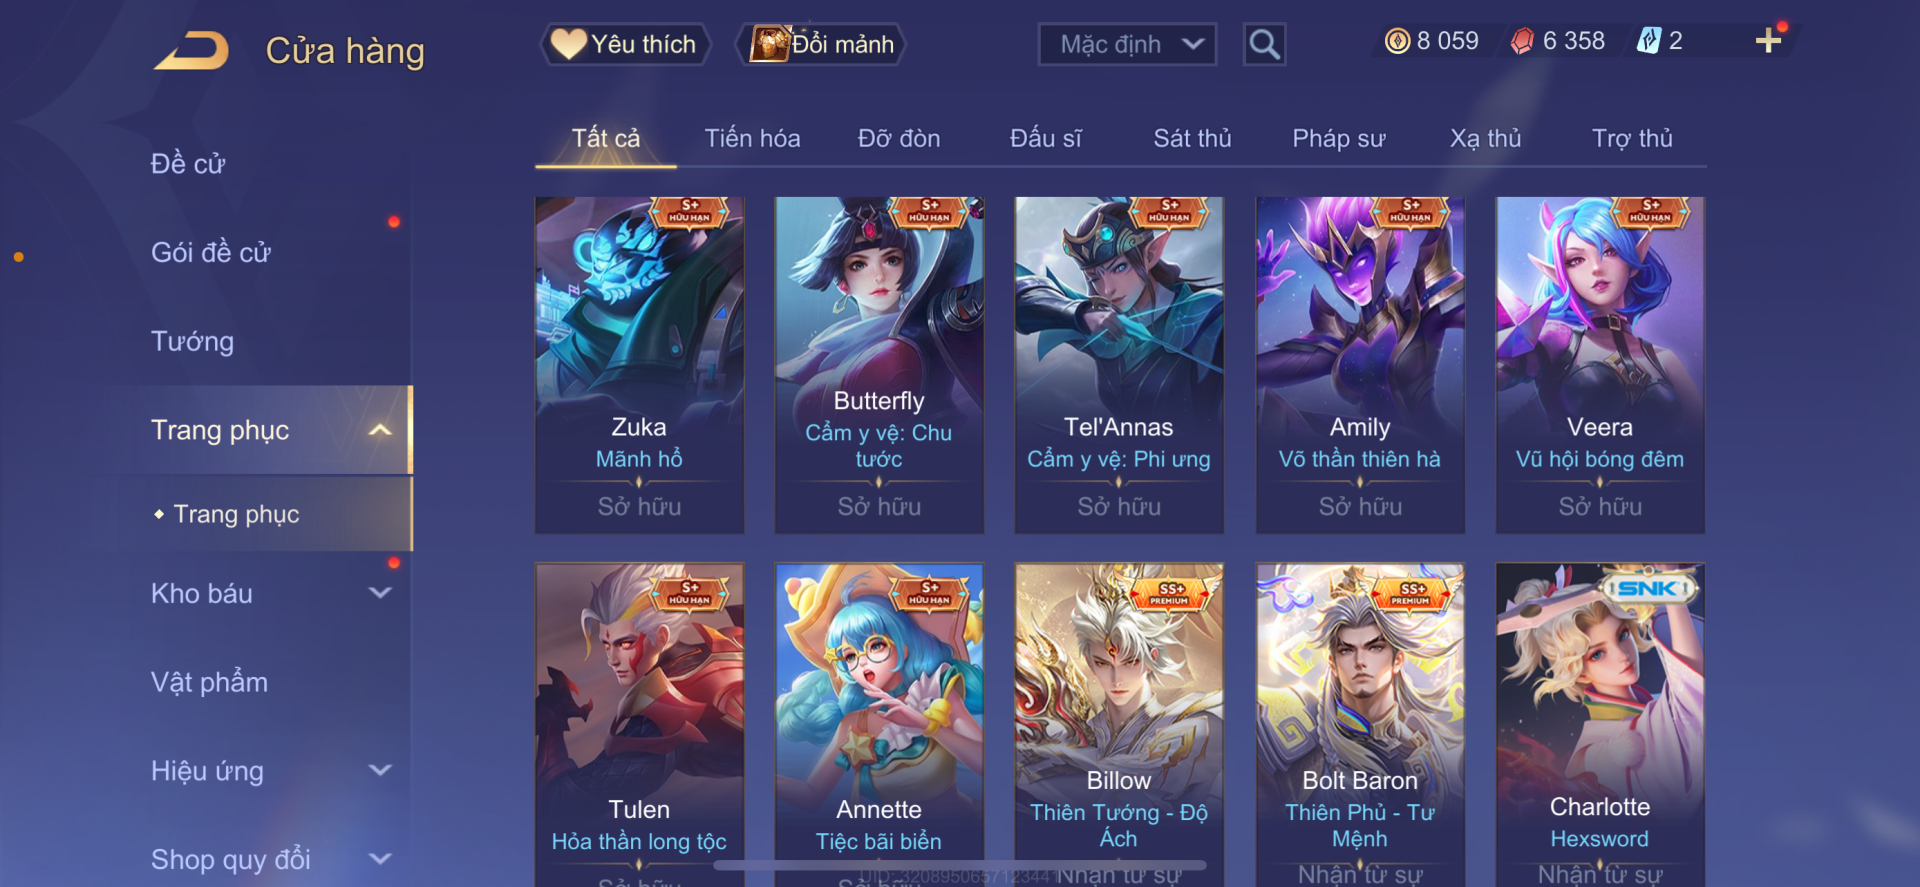Expand the Kho báu sidebar section

[x=380, y=593]
